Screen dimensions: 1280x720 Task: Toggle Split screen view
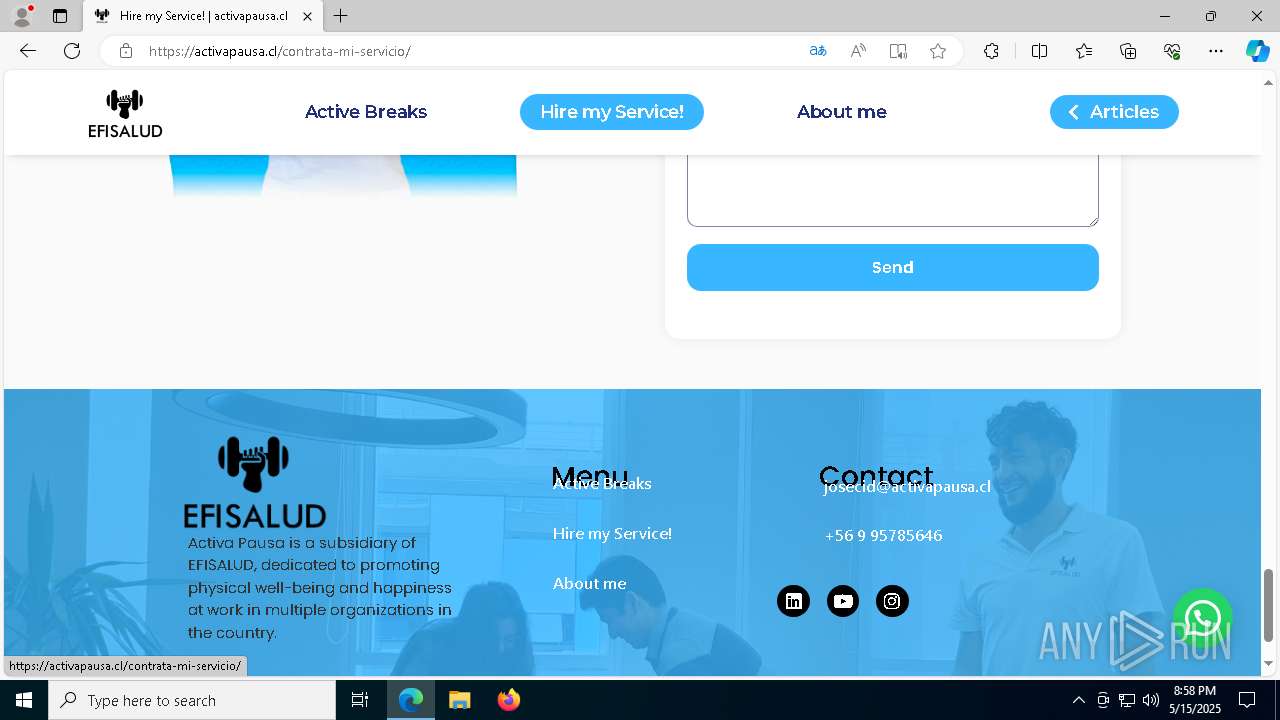point(1039,51)
